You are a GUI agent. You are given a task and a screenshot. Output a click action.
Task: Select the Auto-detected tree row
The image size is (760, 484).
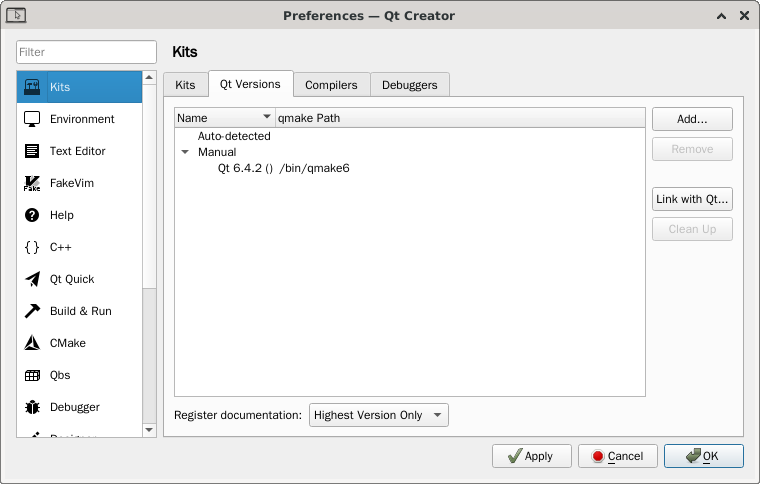(234, 136)
